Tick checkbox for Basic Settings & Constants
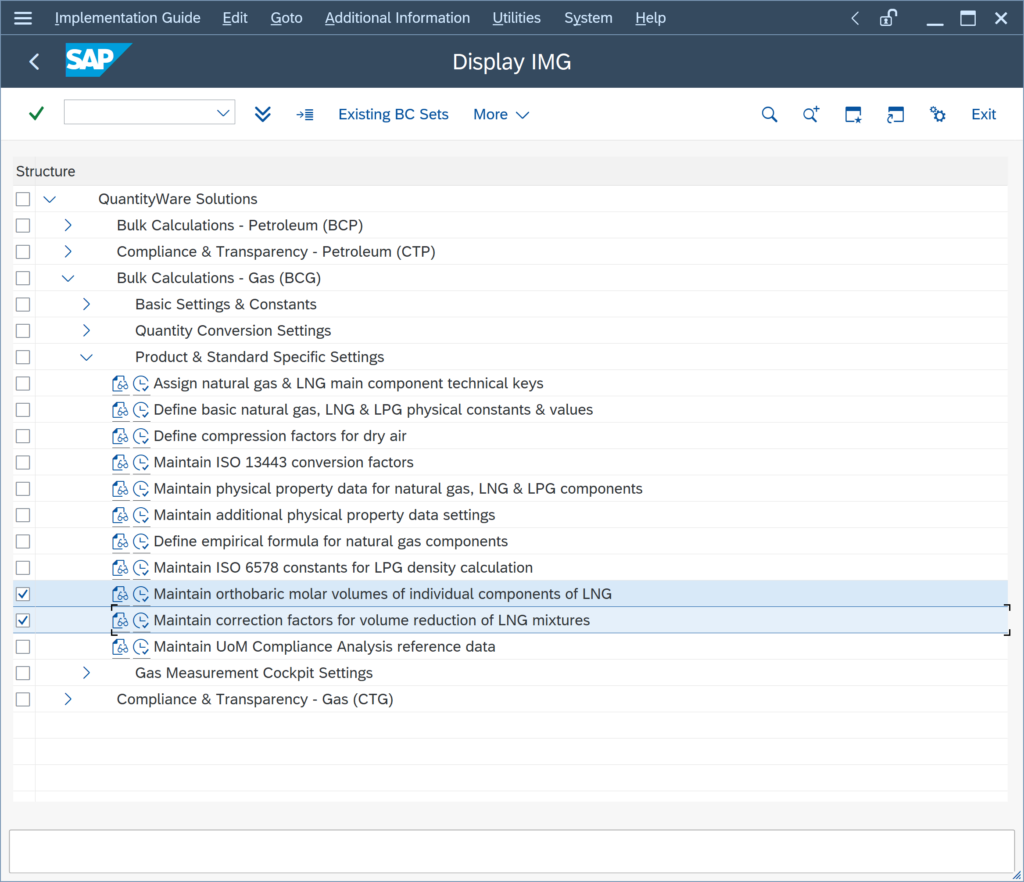1024x882 pixels. click(x=23, y=304)
